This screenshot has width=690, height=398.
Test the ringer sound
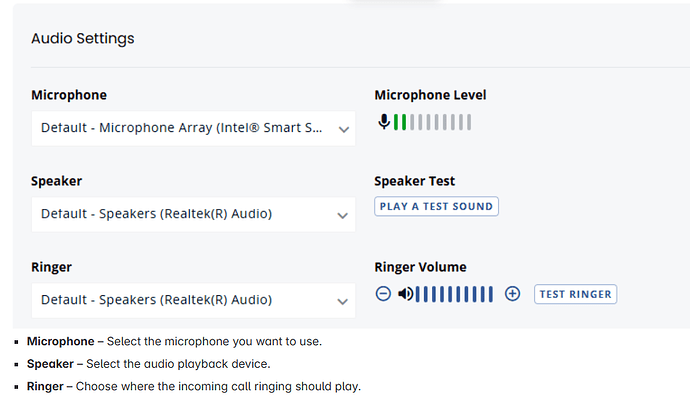click(576, 294)
